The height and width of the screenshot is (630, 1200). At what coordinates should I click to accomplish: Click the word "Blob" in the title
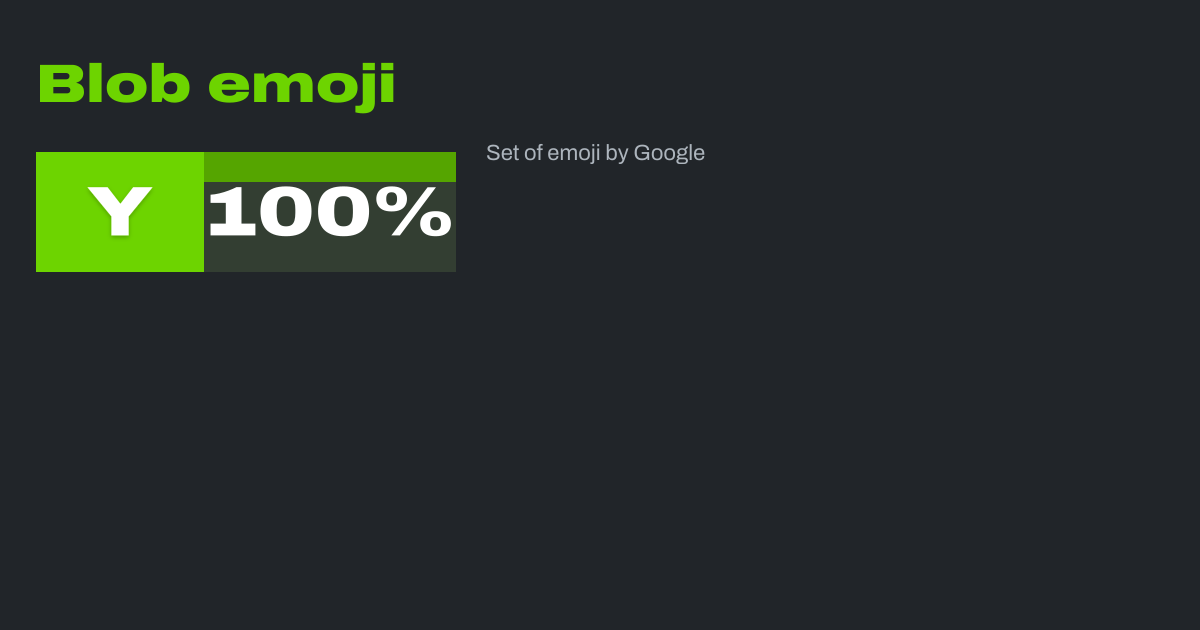[x=114, y=85]
